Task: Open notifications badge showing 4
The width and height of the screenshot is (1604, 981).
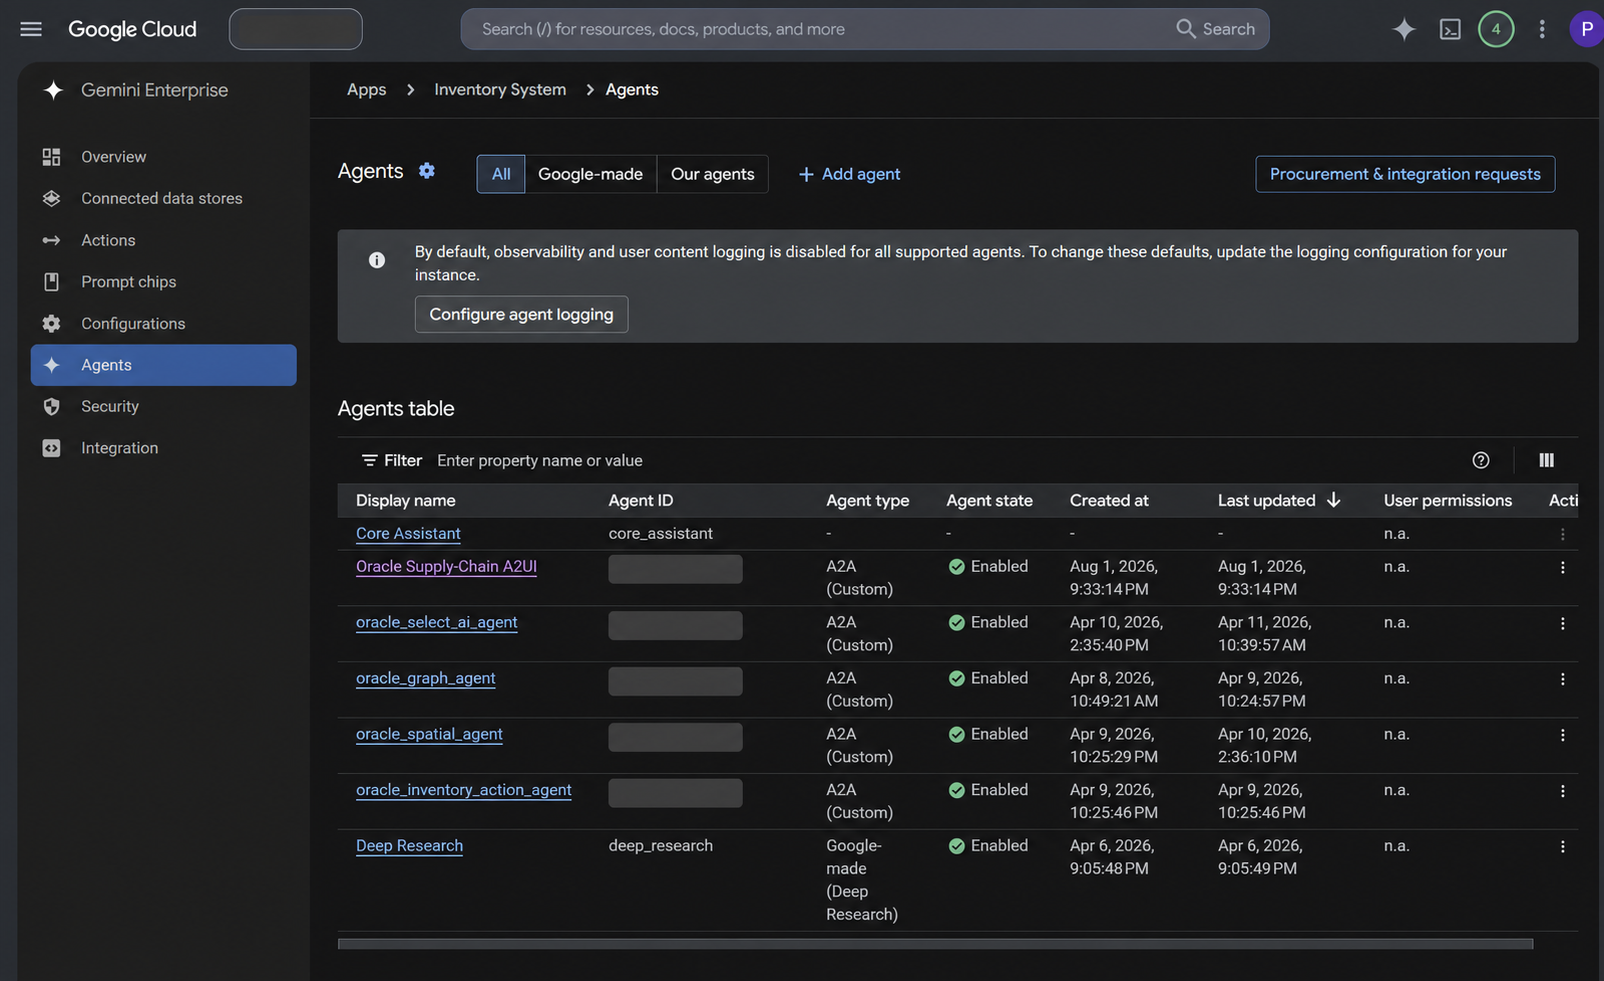Action: (x=1496, y=29)
